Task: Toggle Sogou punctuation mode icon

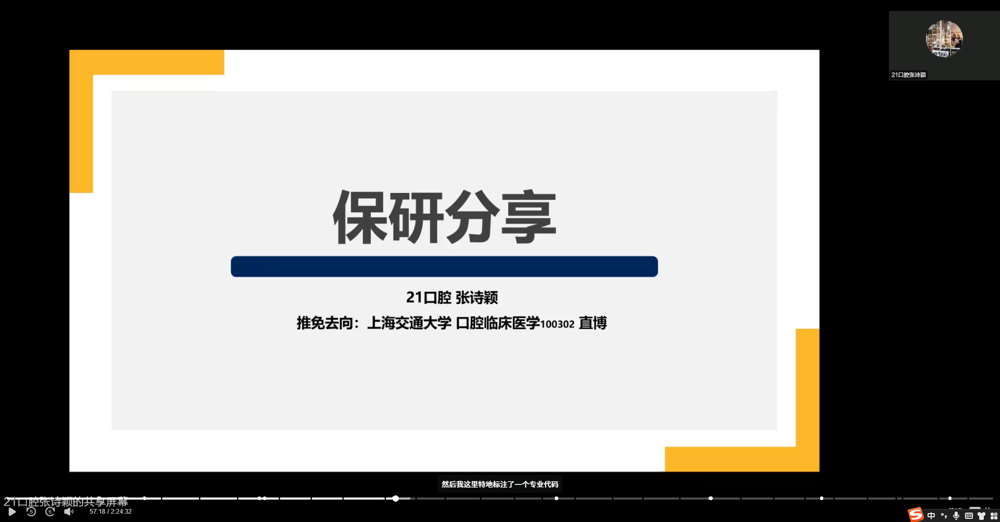Action: 944,516
